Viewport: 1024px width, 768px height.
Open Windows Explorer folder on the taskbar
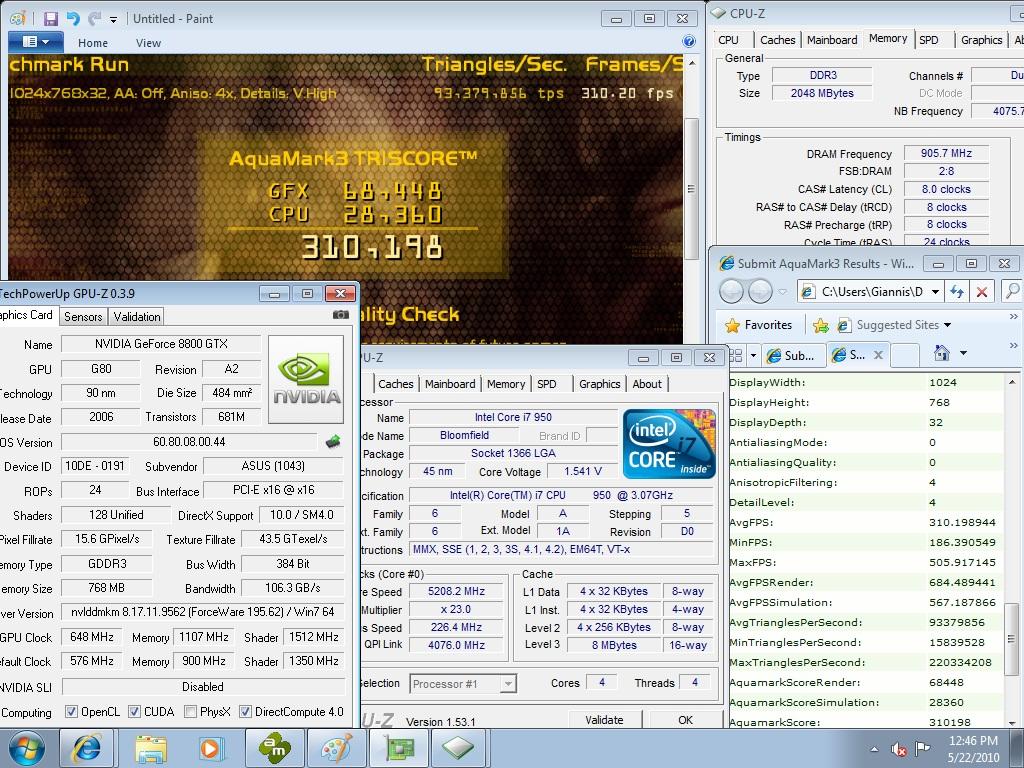[x=152, y=748]
